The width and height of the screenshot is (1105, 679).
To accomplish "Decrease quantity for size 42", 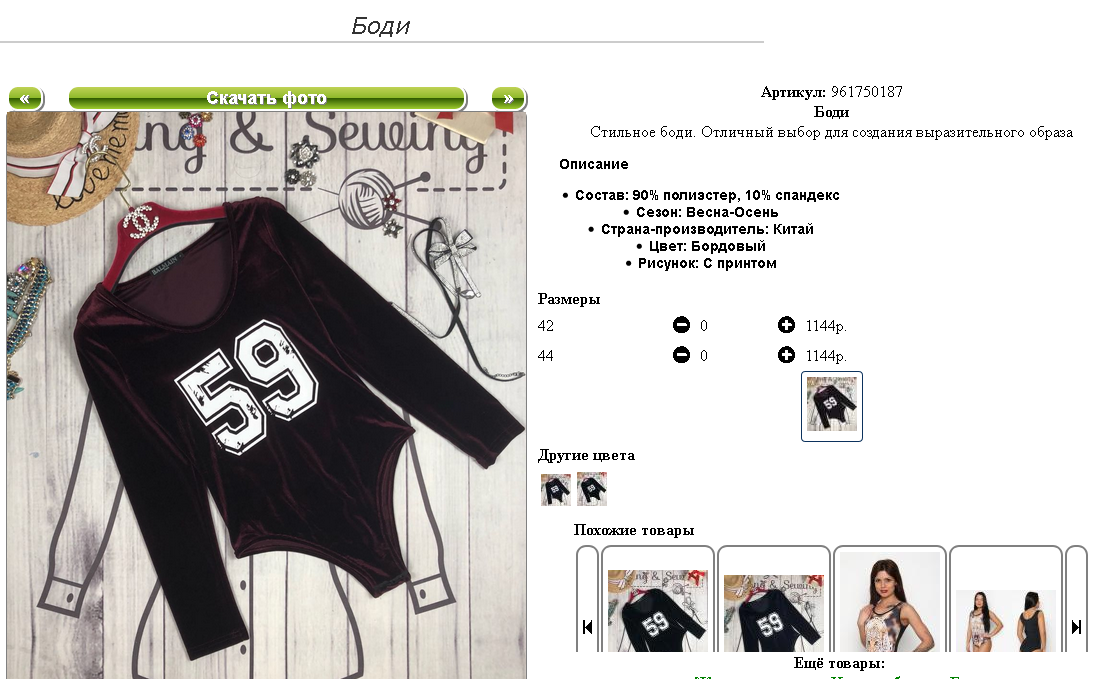I will 681,325.
